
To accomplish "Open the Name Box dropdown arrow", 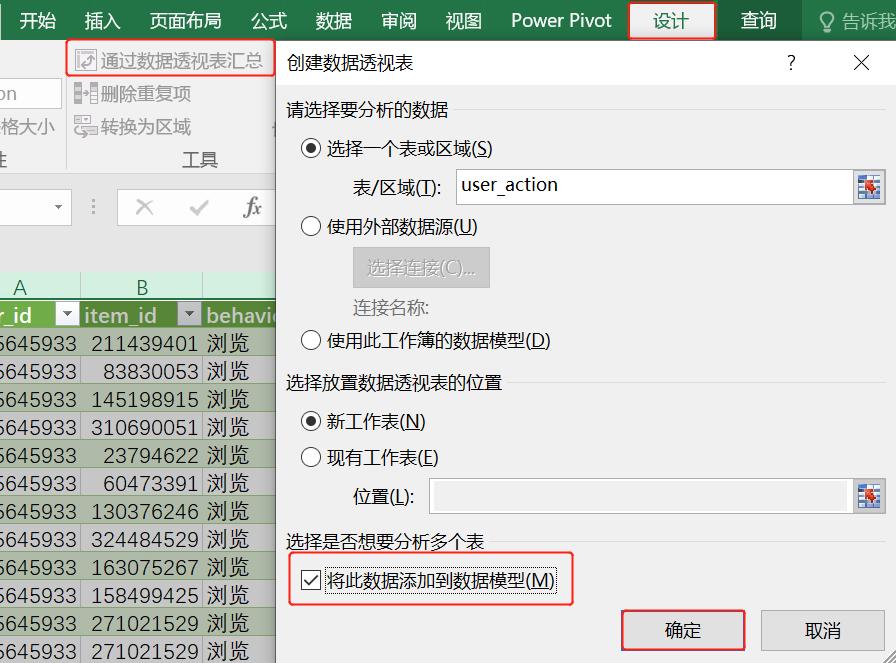I will coord(58,207).
